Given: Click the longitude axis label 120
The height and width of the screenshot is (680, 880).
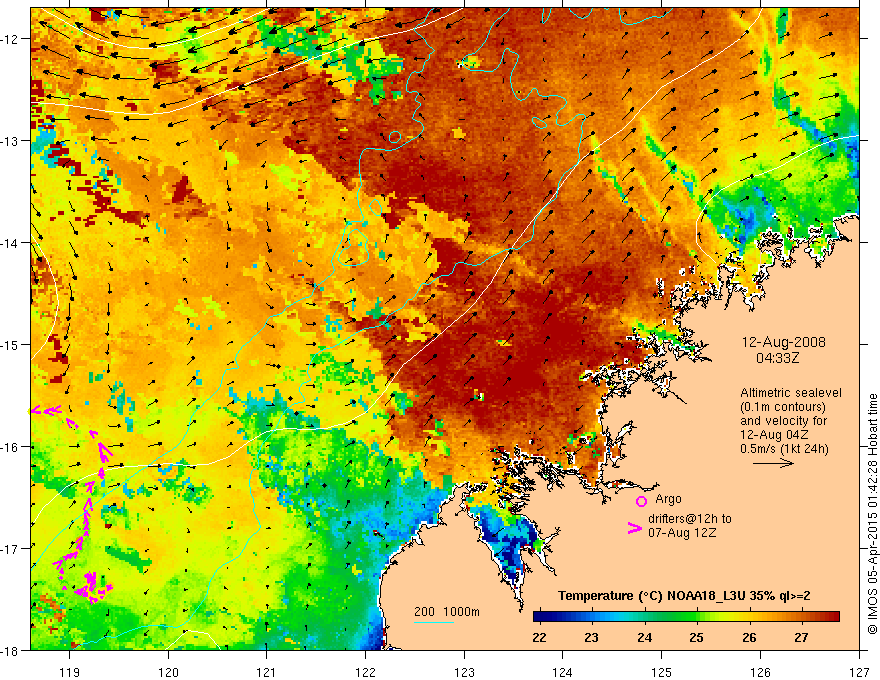Looking at the screenshot, I should pyautogui.click(x=168, y=672).
